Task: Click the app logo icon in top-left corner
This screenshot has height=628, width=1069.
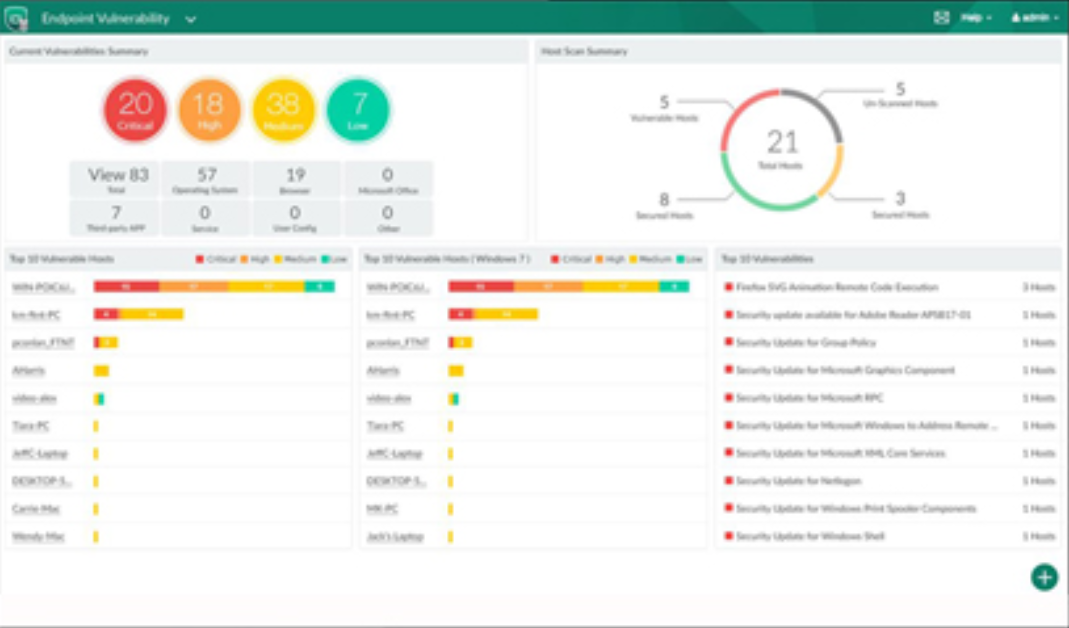Action: pos(19,17)
